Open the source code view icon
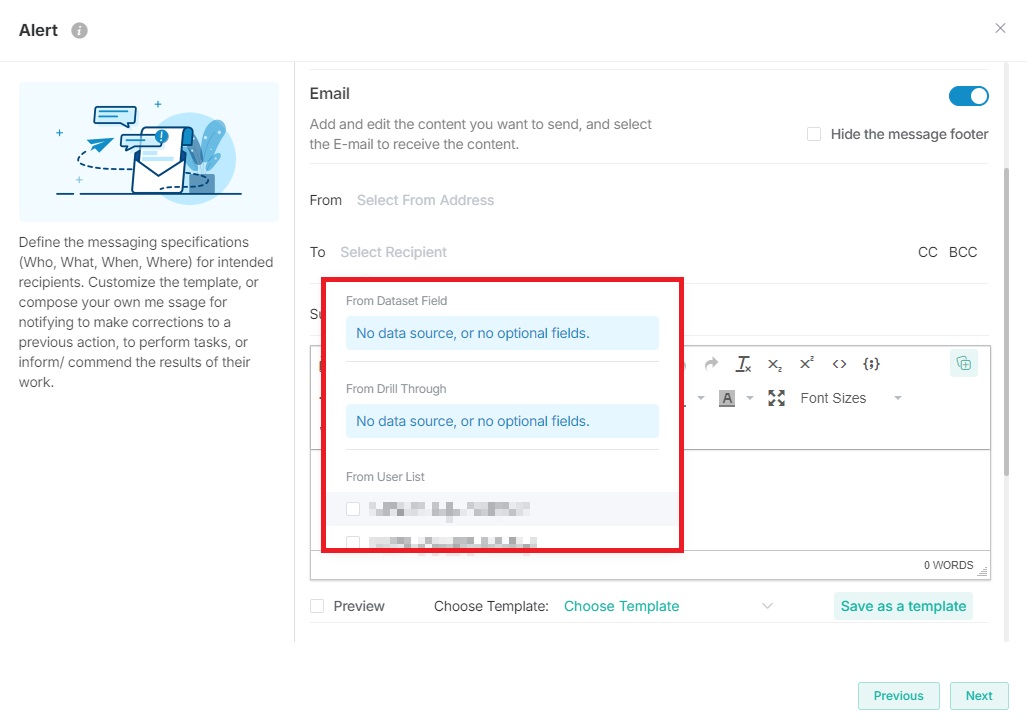1027x728 pixels. (x=839, y=364)
